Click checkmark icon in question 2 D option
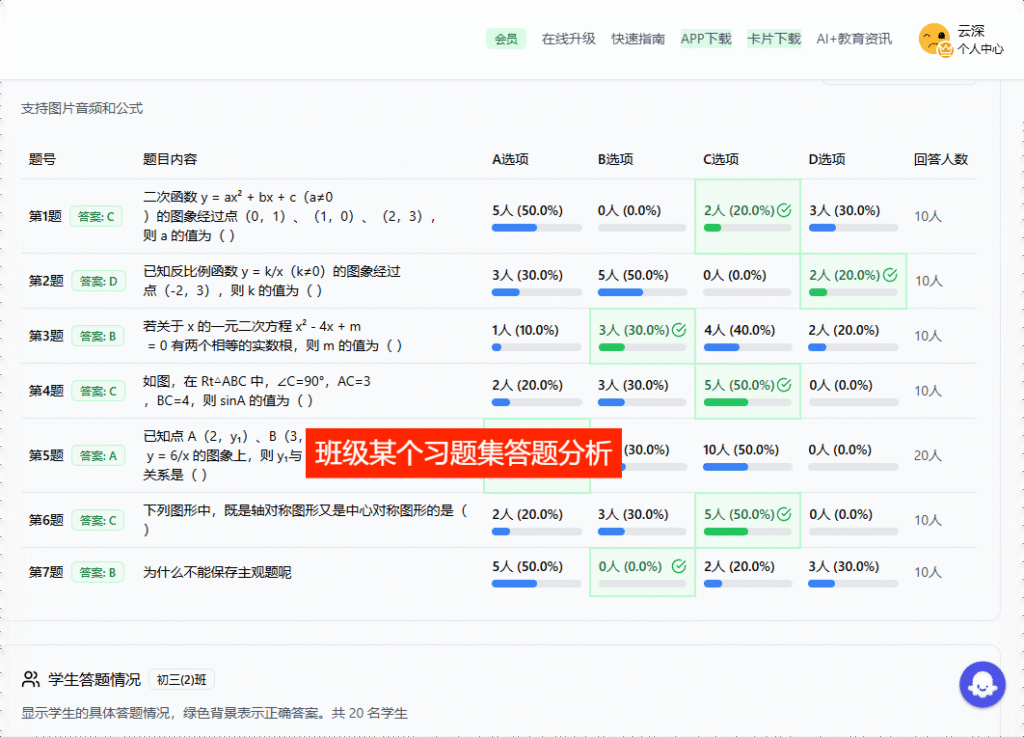1024x737 pixels. click(889, 275)
